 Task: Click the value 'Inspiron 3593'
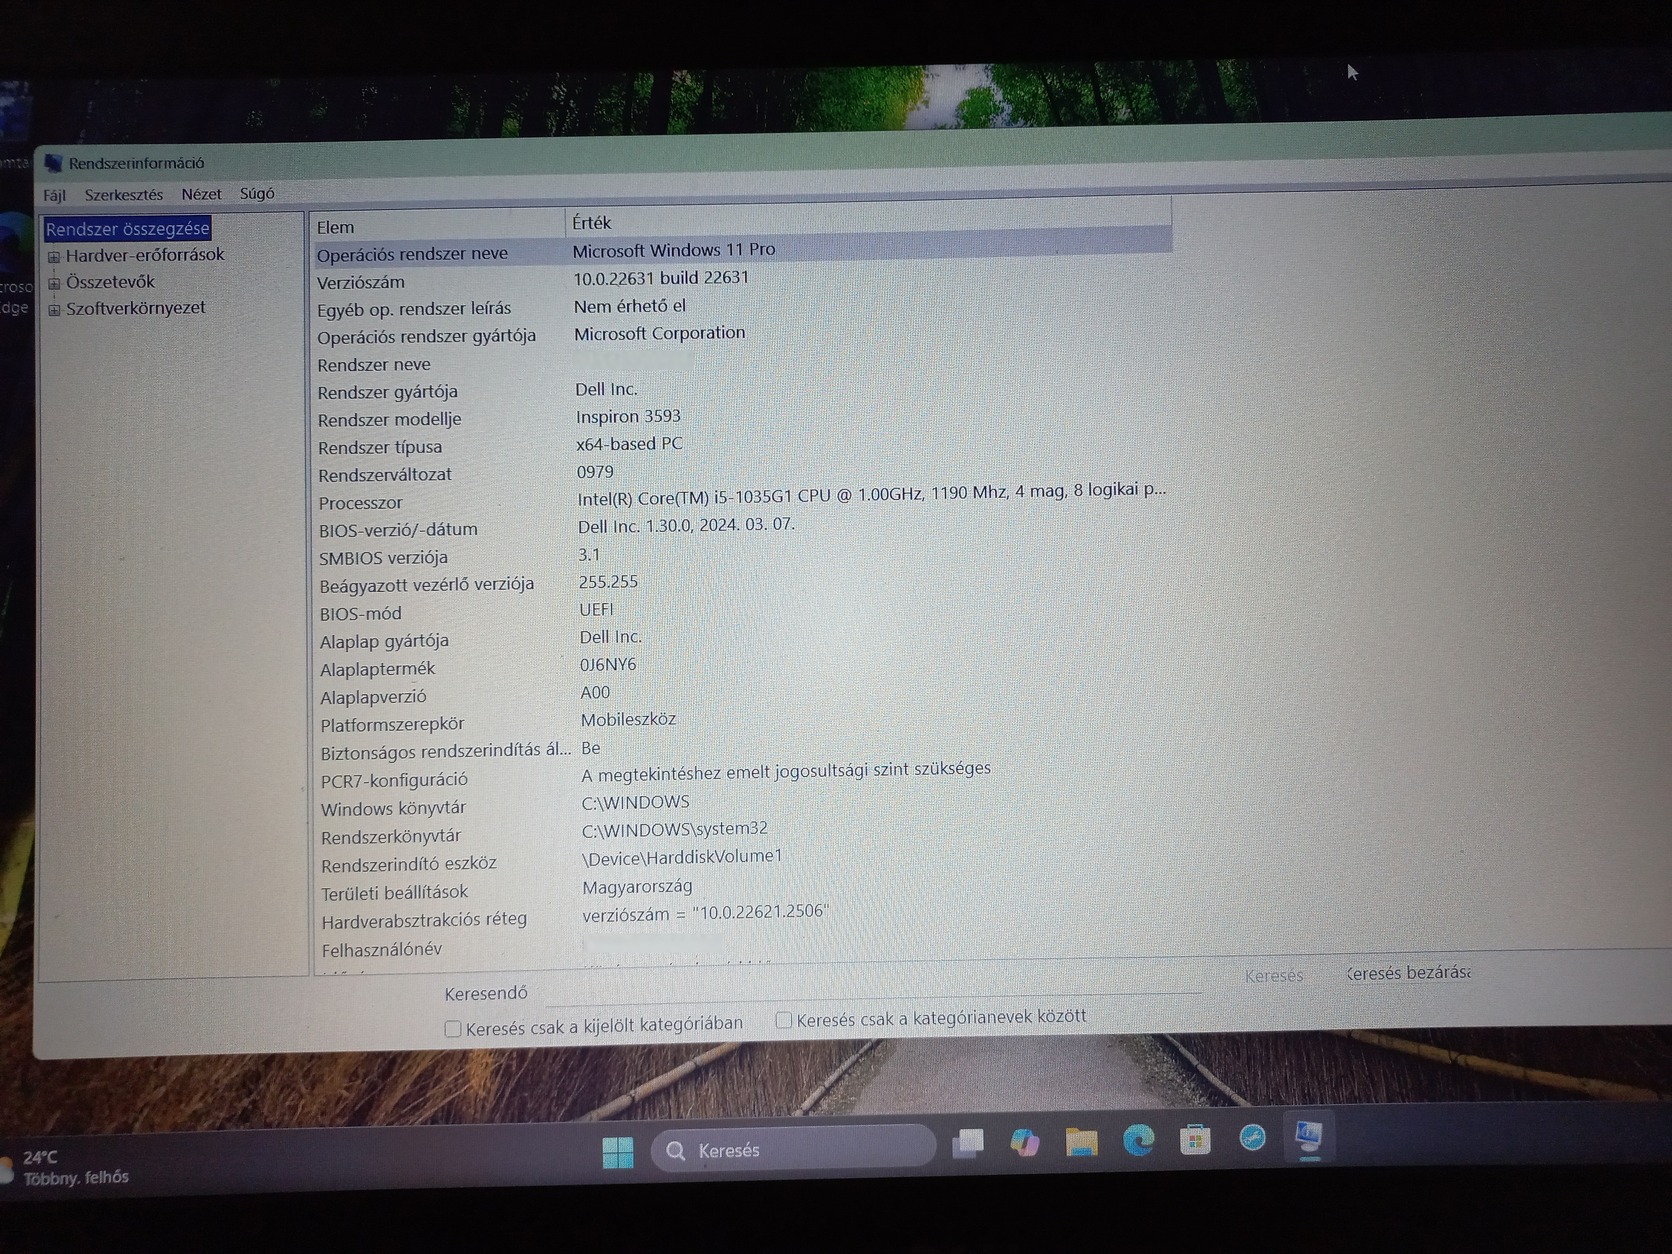(x=628, y=416)
